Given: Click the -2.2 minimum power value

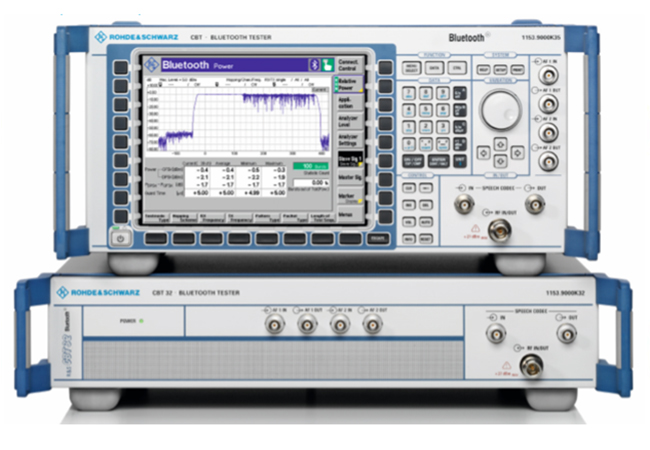Looking at the screenshot, I should click(253, 177).
